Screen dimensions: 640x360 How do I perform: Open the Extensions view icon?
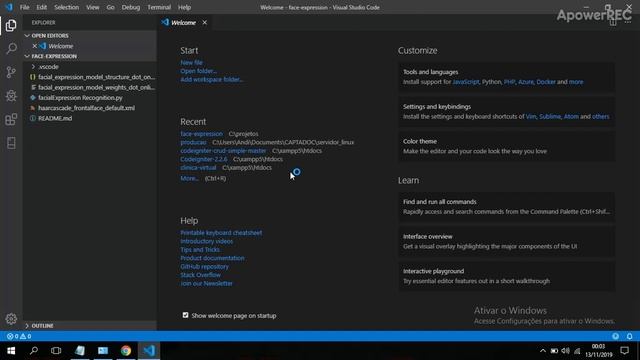pos(11,119)
